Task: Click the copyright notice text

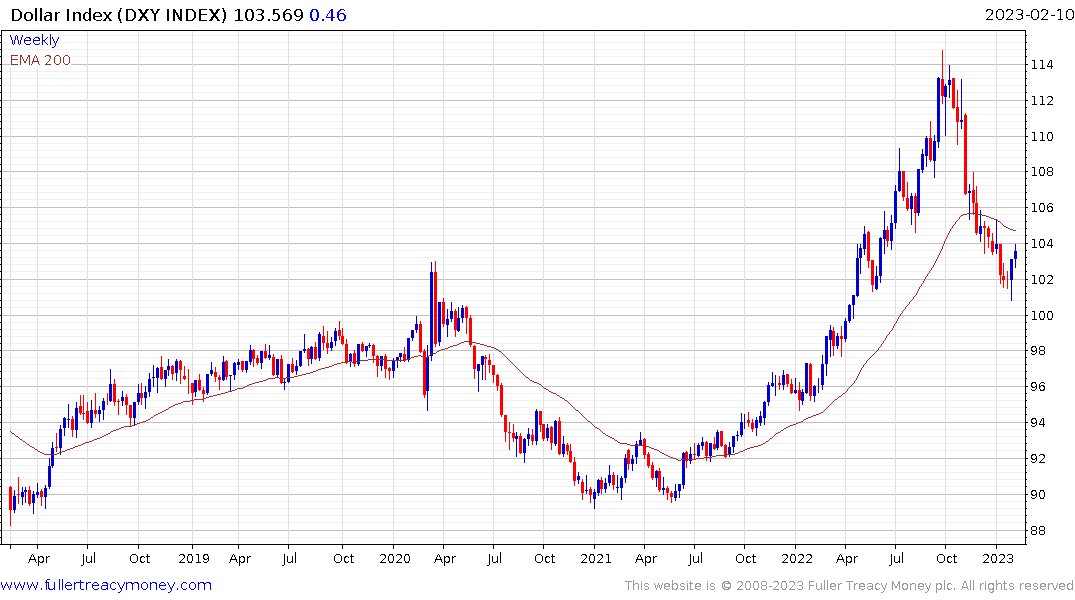Action: point(849,586)
